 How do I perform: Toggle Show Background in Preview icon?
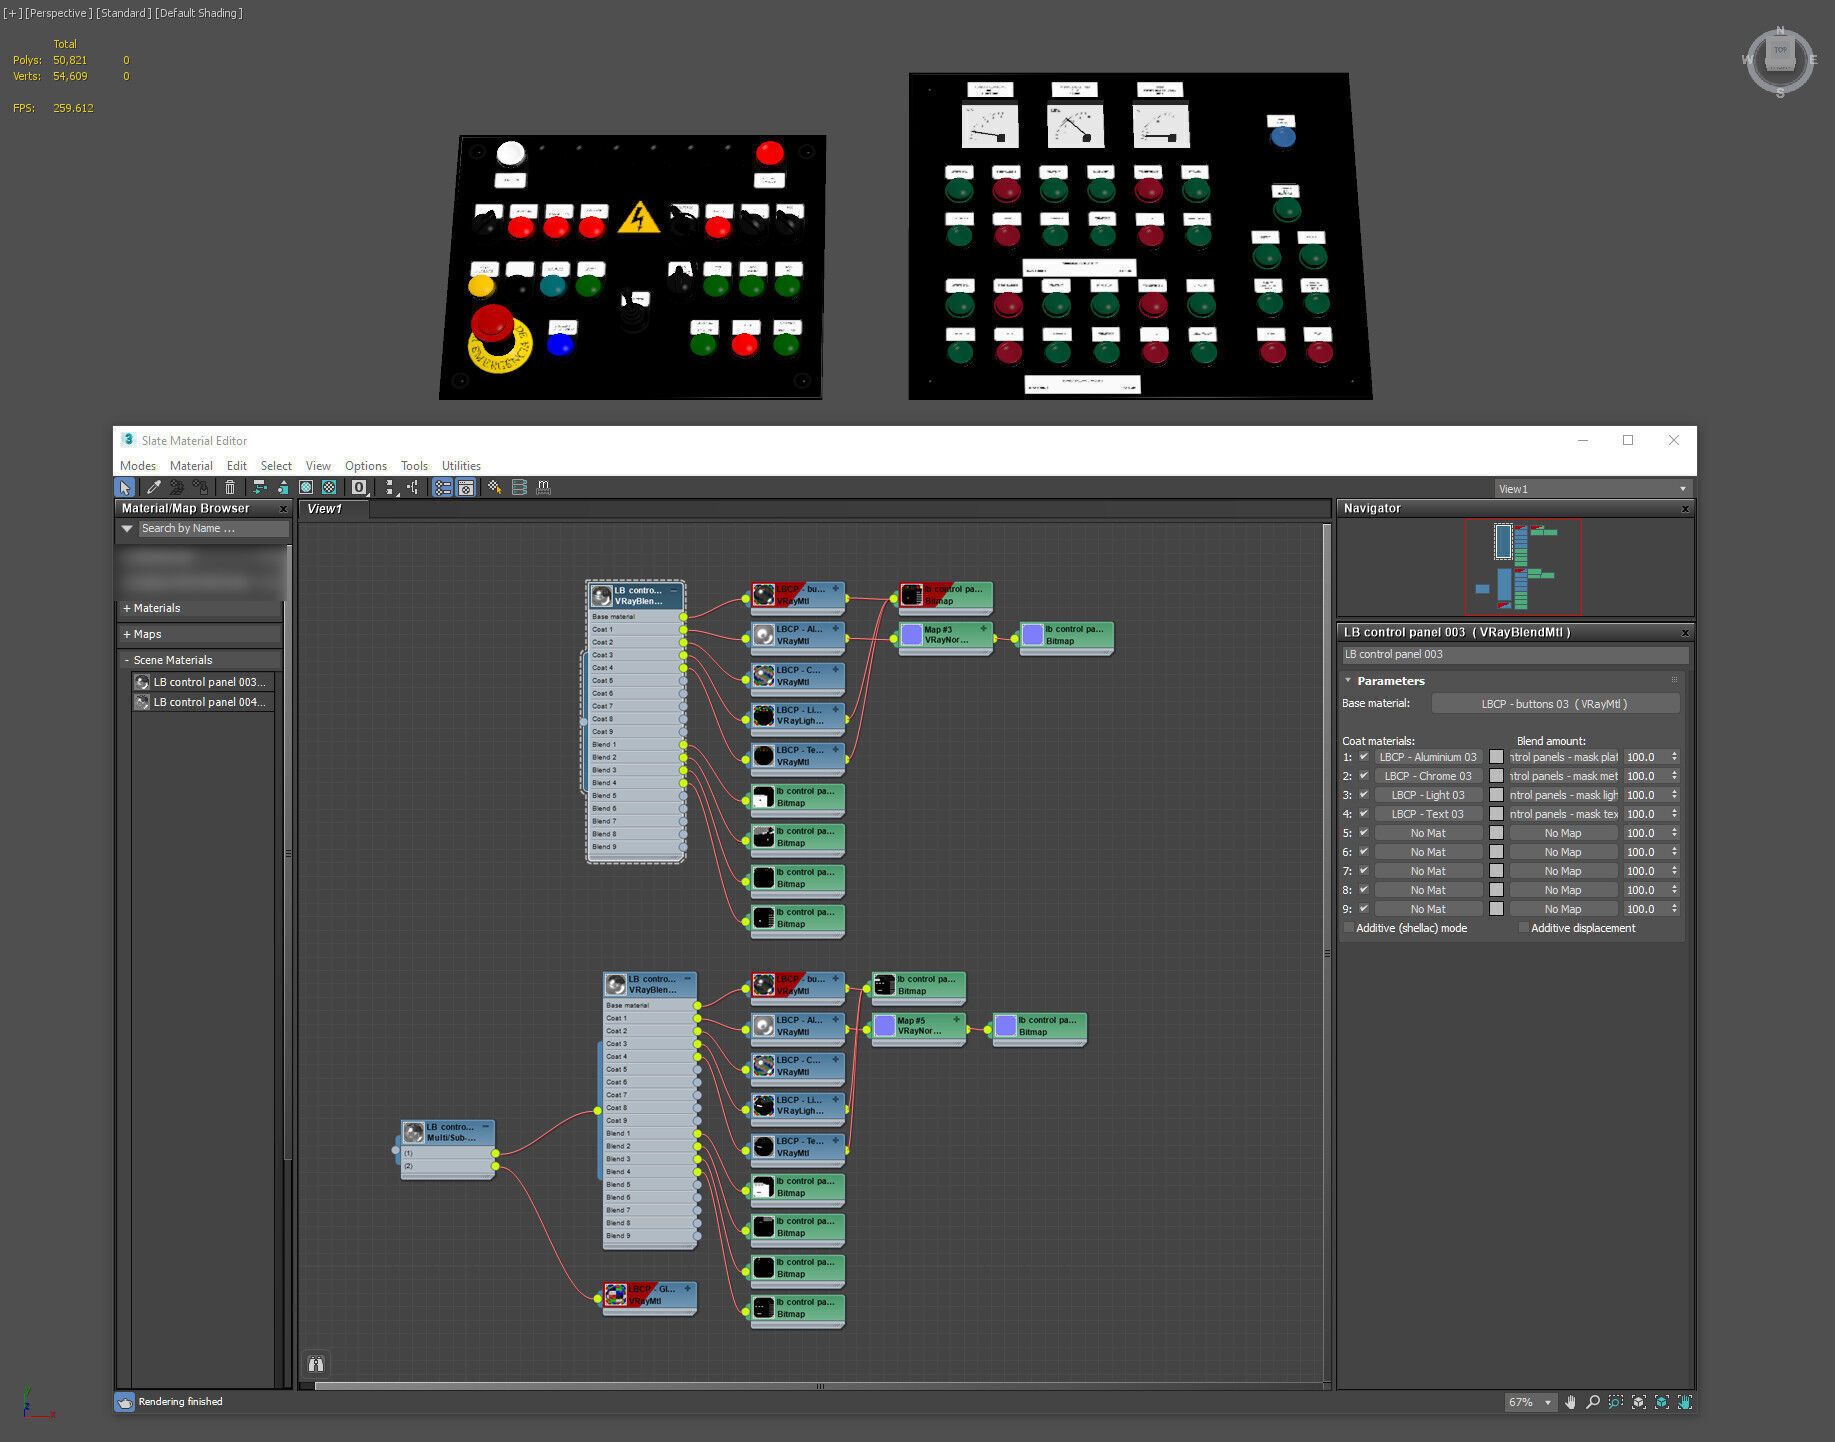(329, 487)
